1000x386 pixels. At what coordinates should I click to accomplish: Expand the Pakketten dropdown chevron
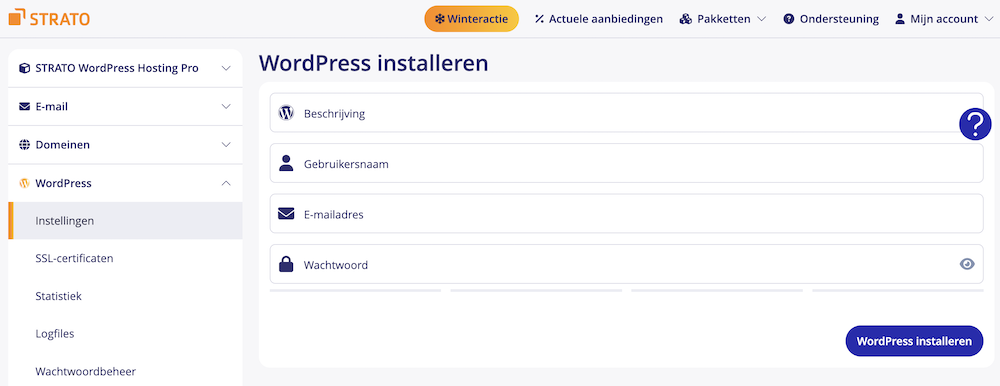(761, 19)
